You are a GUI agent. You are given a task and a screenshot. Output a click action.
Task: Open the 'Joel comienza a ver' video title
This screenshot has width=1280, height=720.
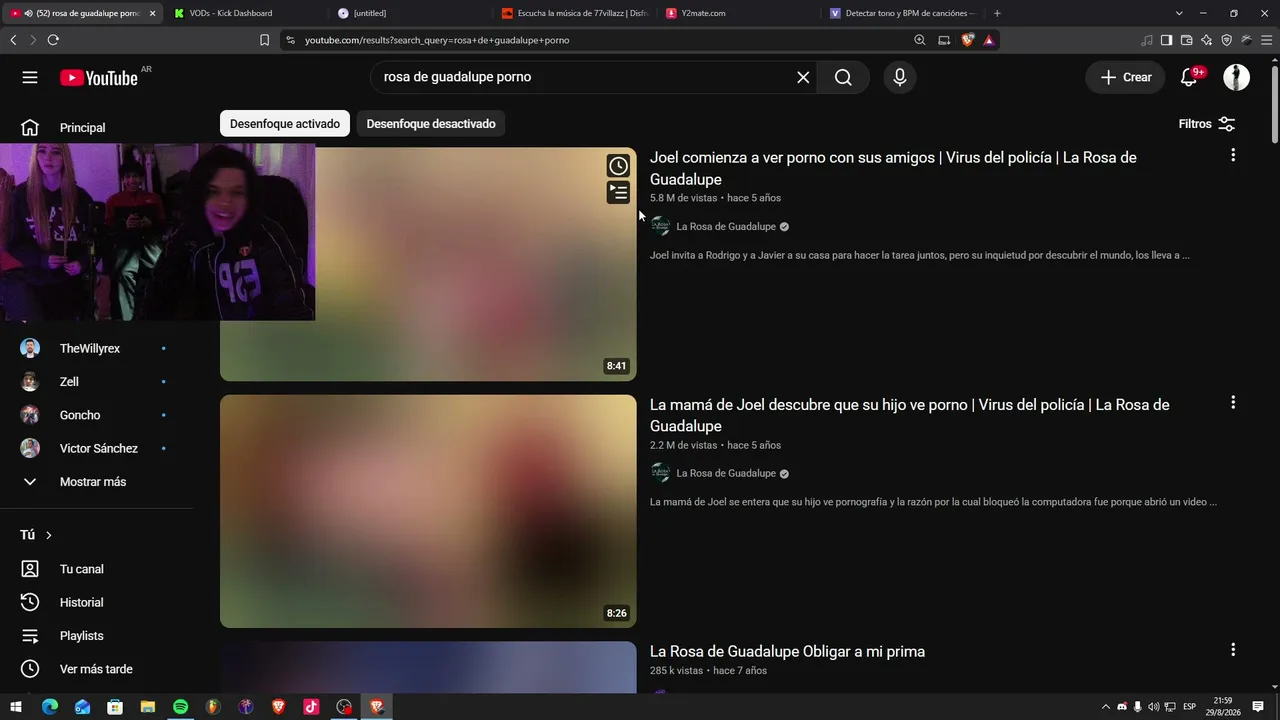click(893, 168)
